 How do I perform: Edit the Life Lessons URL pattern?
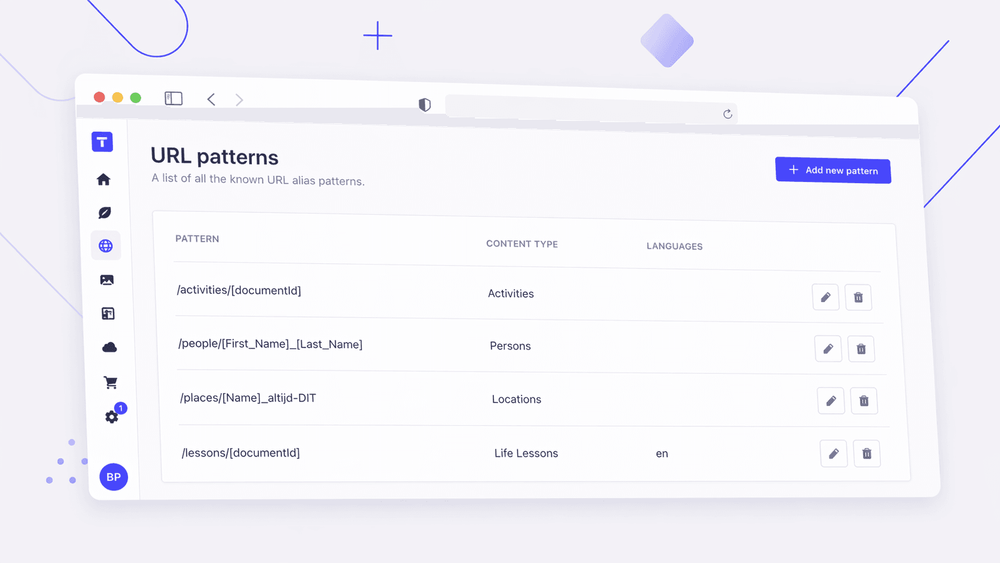point(834,454)
